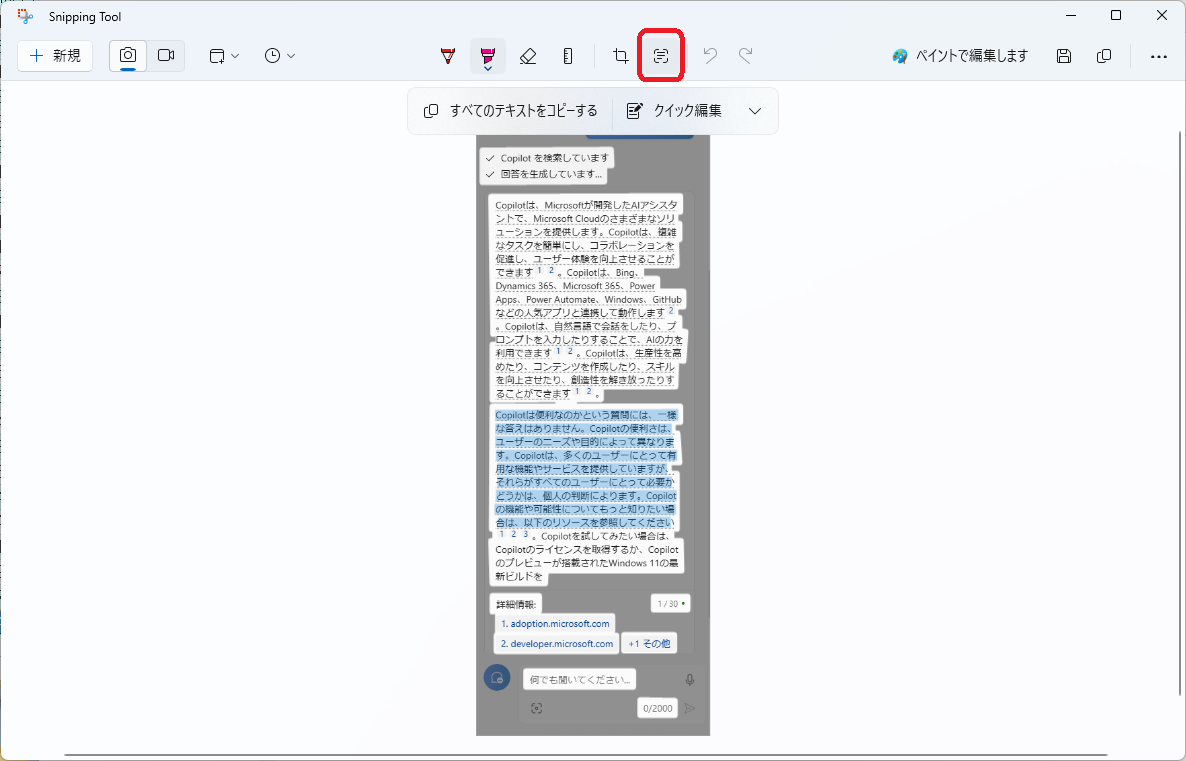Toggle the highlighter tool
1186x761 pixels.
coord(487,56)
